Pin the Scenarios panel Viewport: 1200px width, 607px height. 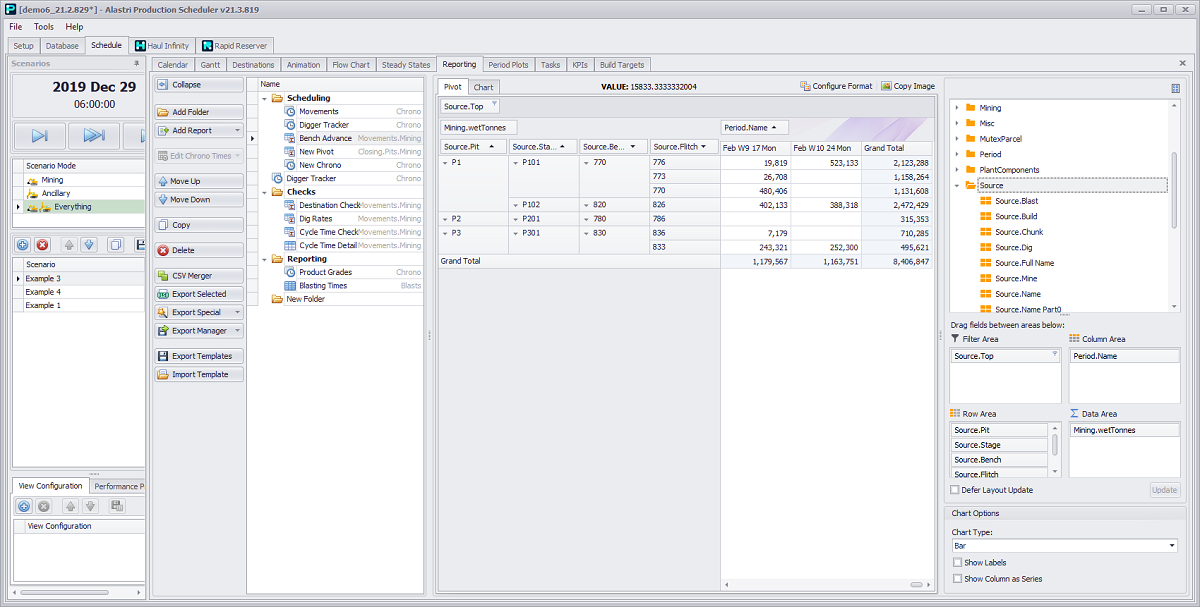pyautogui.click(x=137, y=63)
